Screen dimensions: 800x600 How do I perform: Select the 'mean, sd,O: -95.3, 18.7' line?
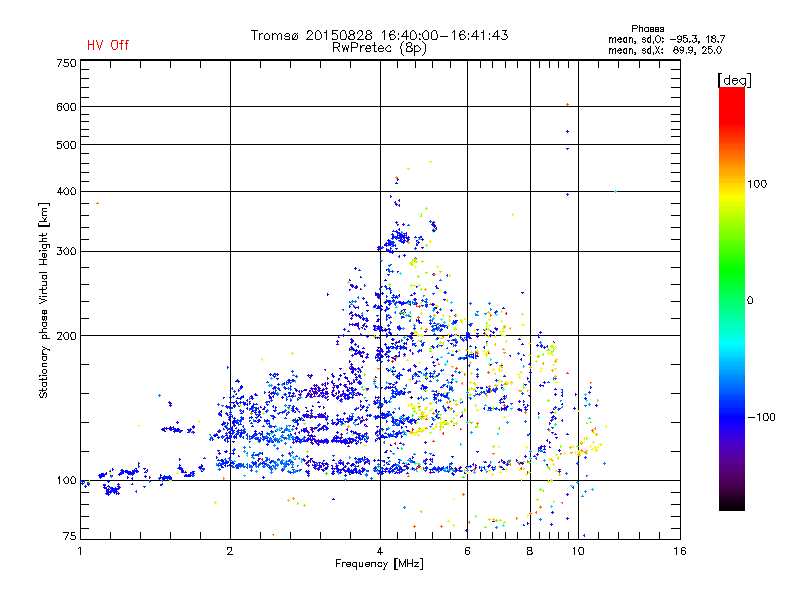click(666, 39)
